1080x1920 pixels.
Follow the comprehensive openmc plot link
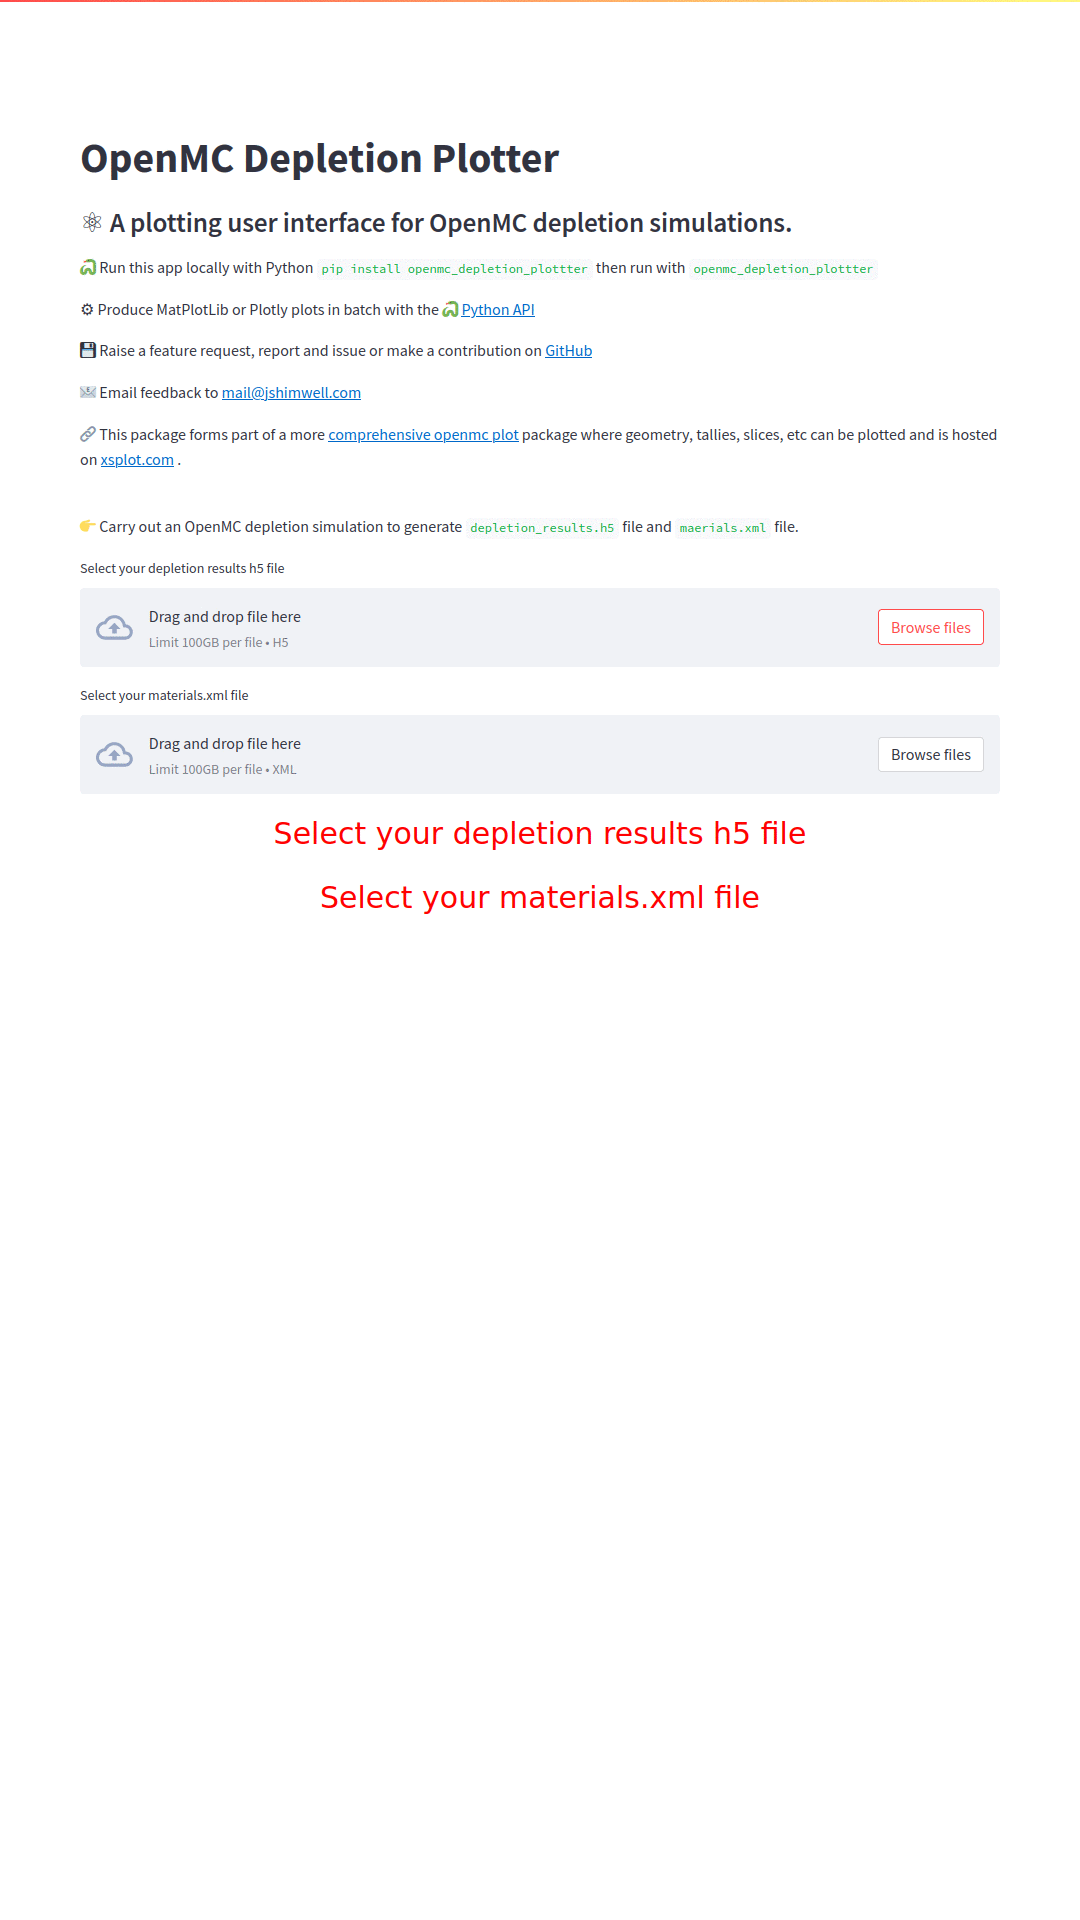click(x=423, y=435)
